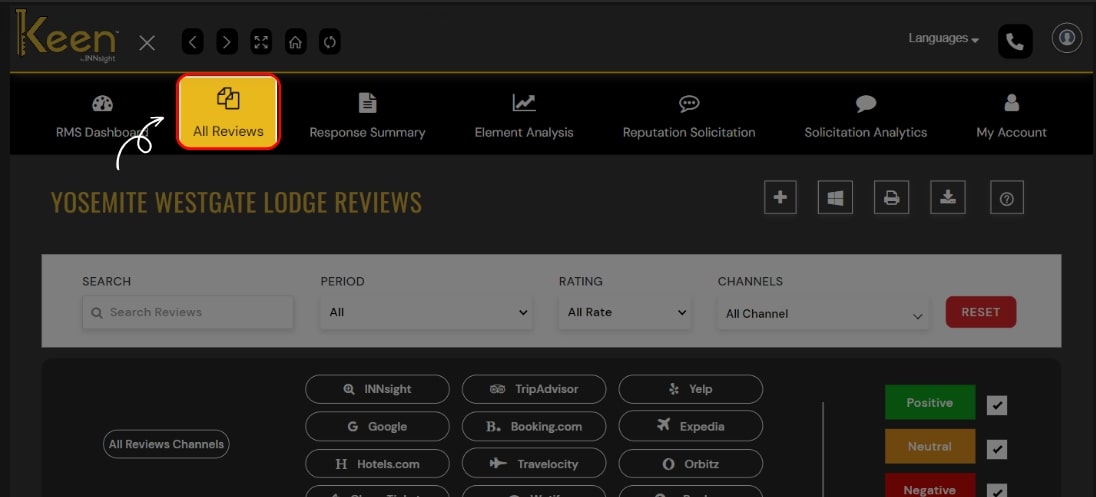Download reviews with the download icon
The width and height of the screenshot is (1096, 497).
pyautogui.click(x=948, y=198)
